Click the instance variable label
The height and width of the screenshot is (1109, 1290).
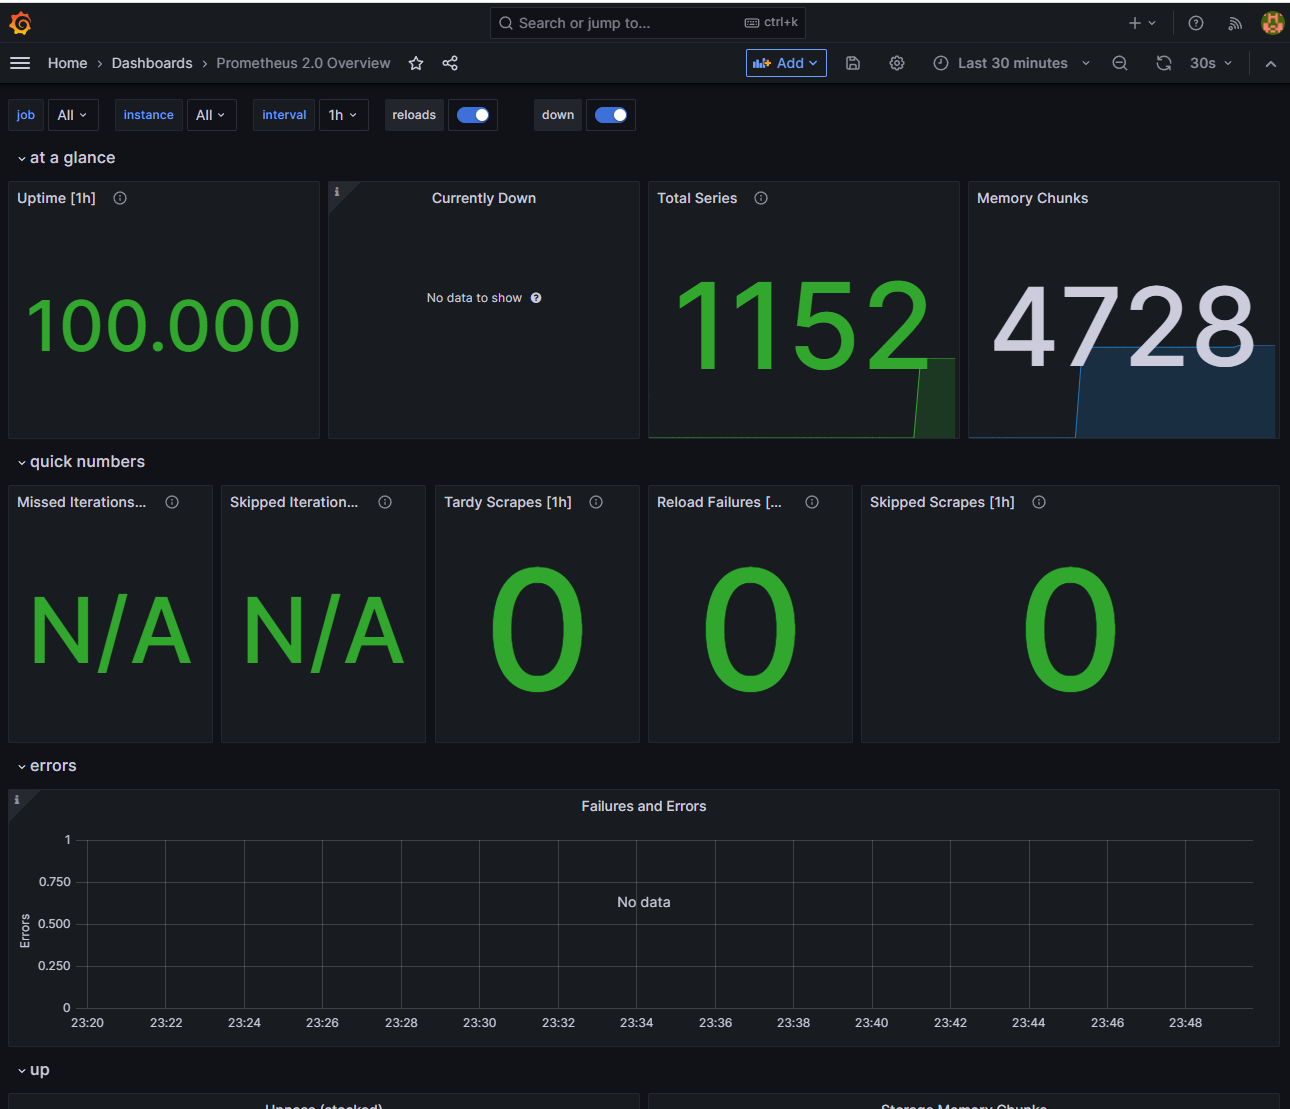[148, 115]
